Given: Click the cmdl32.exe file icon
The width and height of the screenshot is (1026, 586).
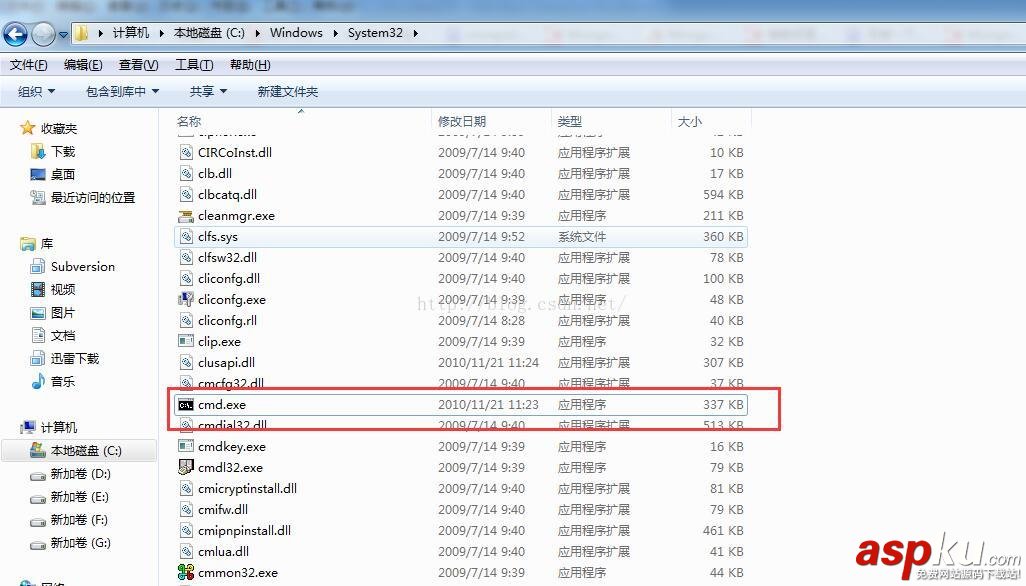Looking at the screenshot, I should pos(186,467).
